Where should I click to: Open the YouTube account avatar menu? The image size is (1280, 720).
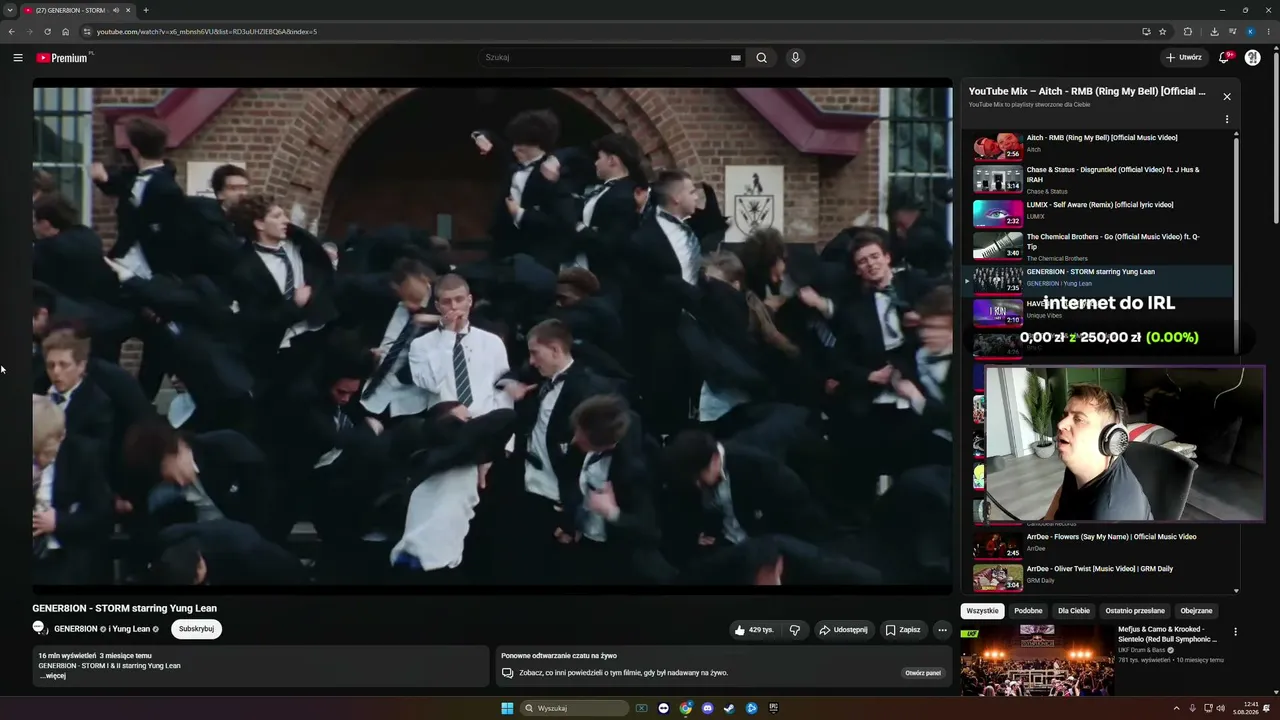point(1252,58)
